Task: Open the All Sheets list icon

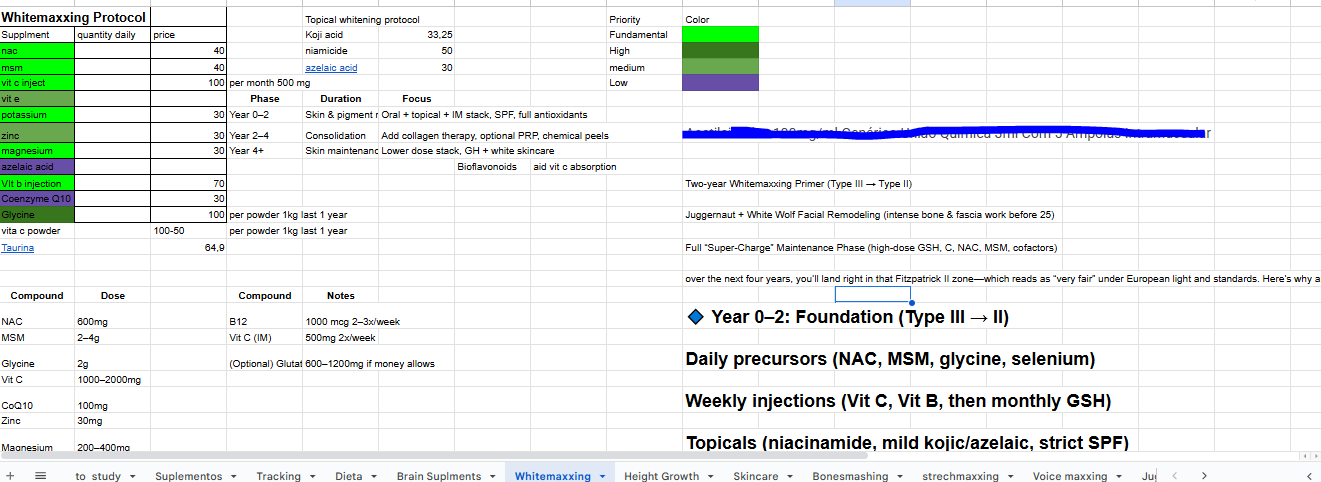Action: click(41, 476)
